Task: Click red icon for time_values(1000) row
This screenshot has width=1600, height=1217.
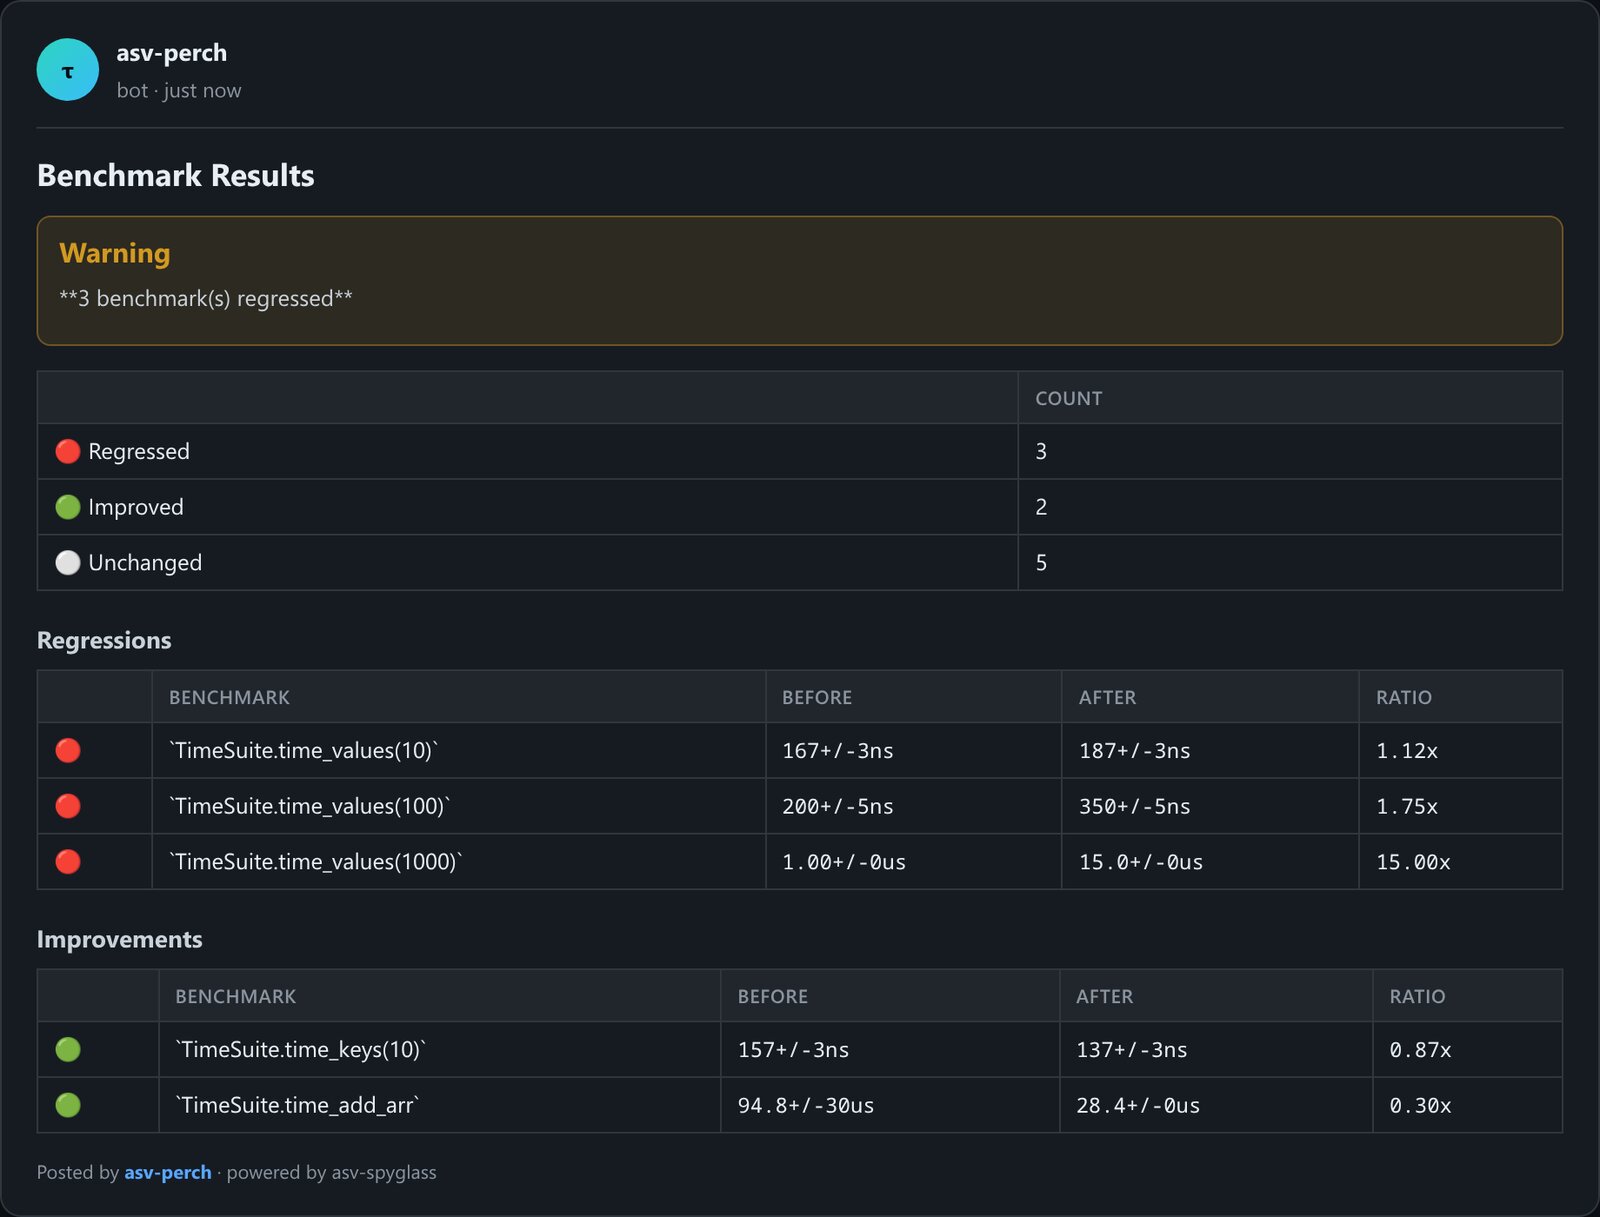Action: 68,862
